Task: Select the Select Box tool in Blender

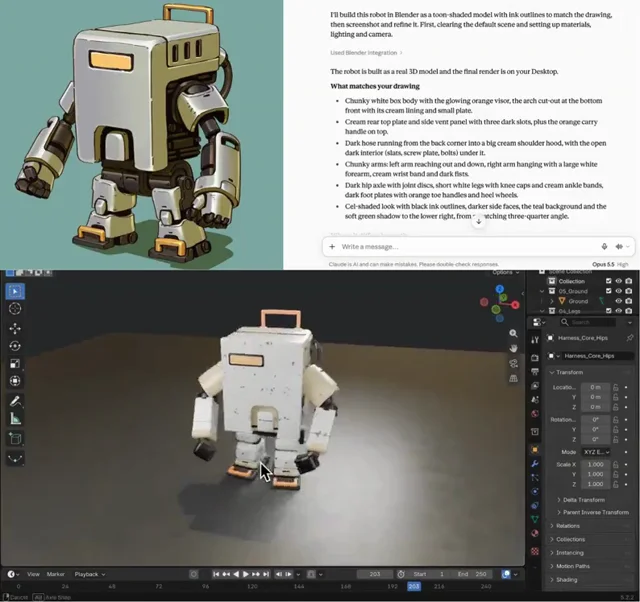Action: coord(15,291)
